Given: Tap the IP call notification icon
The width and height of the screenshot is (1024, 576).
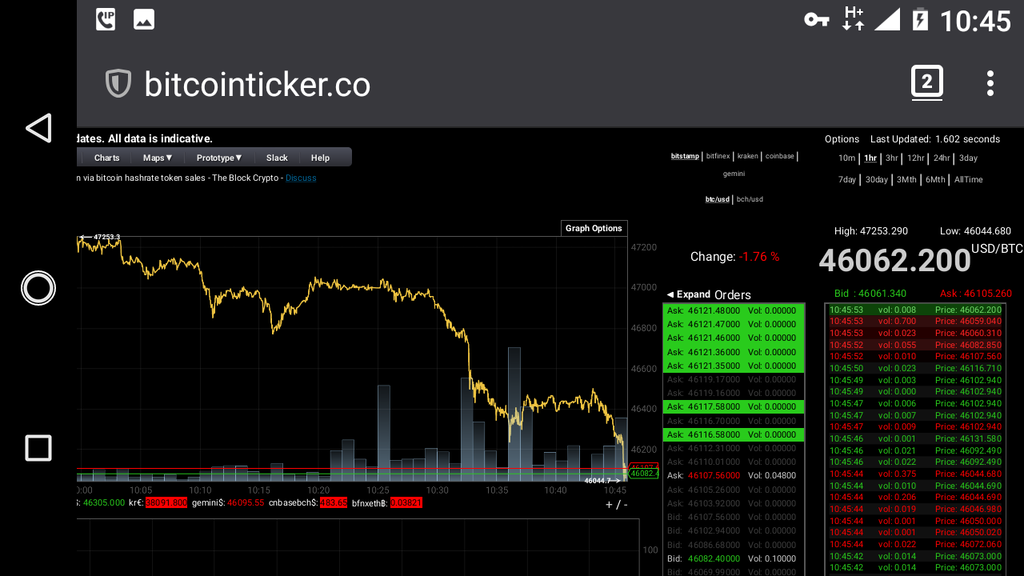Looking at the screenshot, I should (x=105, y=20).
